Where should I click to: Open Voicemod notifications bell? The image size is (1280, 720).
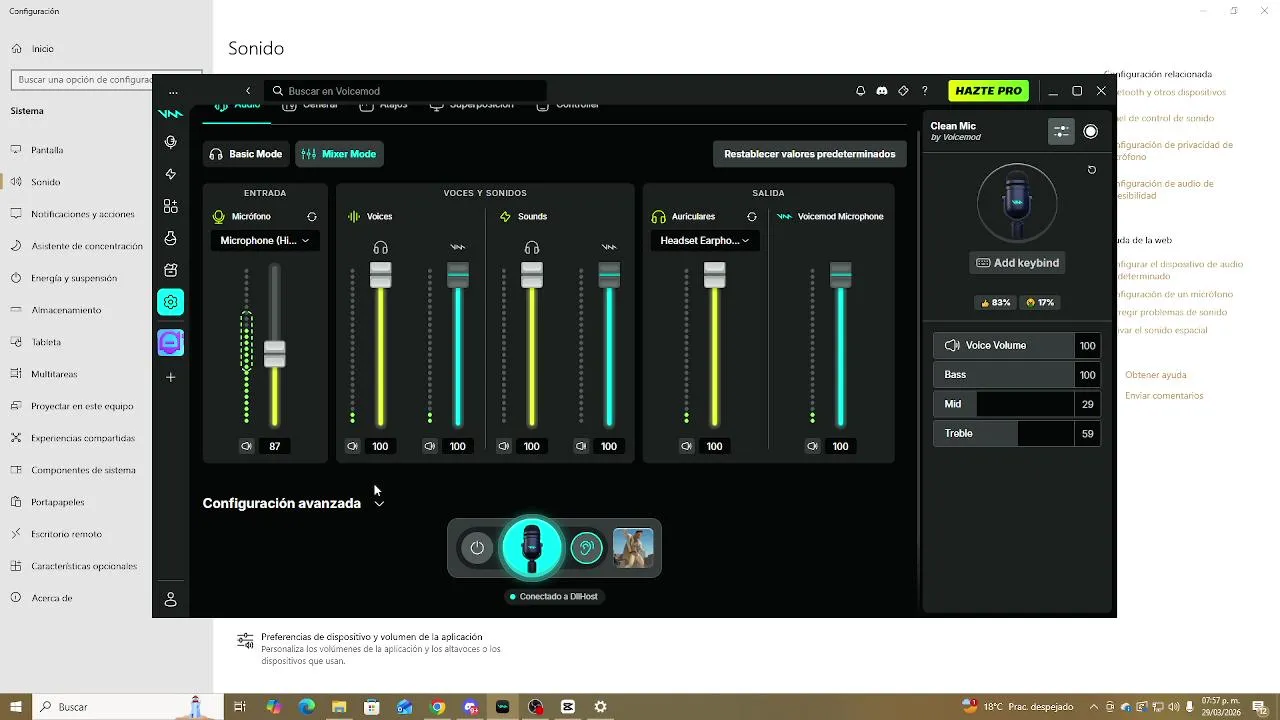pos(860,91)
